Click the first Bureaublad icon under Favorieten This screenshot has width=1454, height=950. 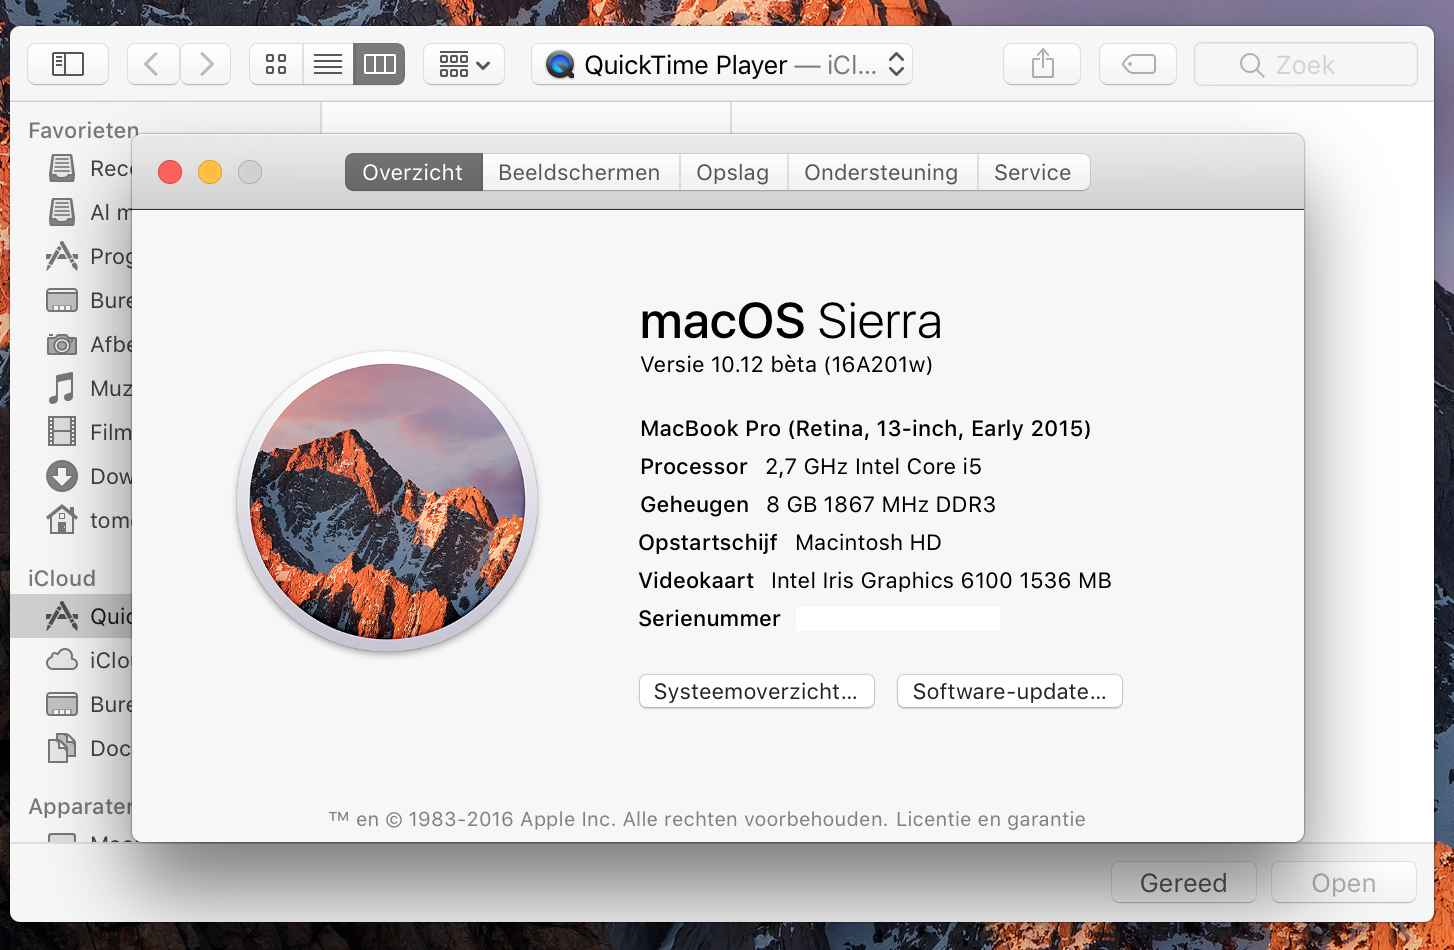pos(62,300)
